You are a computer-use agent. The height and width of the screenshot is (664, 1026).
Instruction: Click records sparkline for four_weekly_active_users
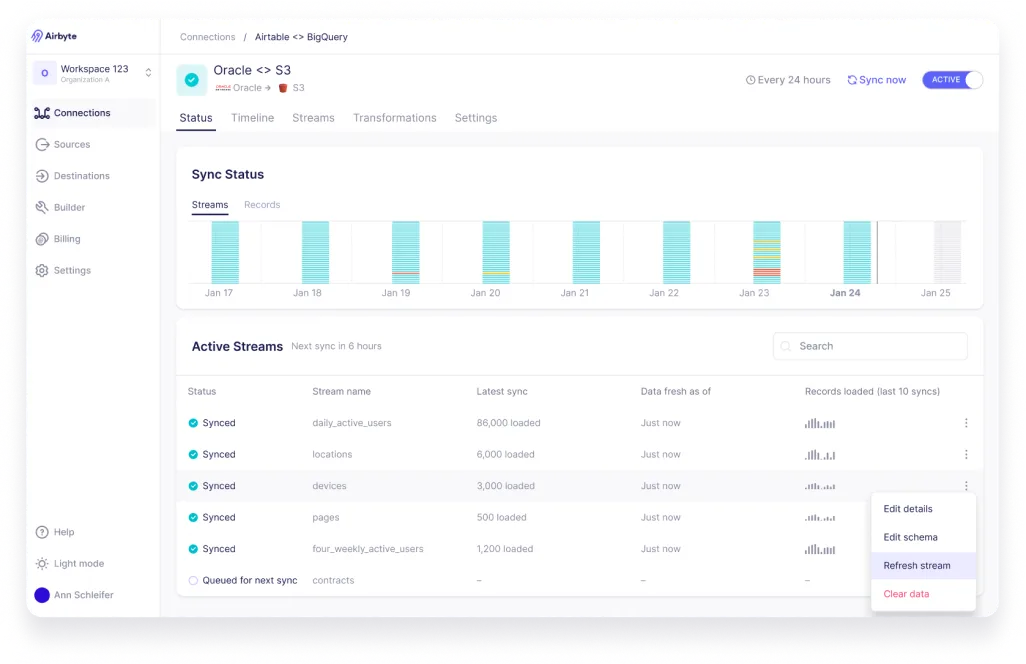pyautogui.click(x=820, y=550)
